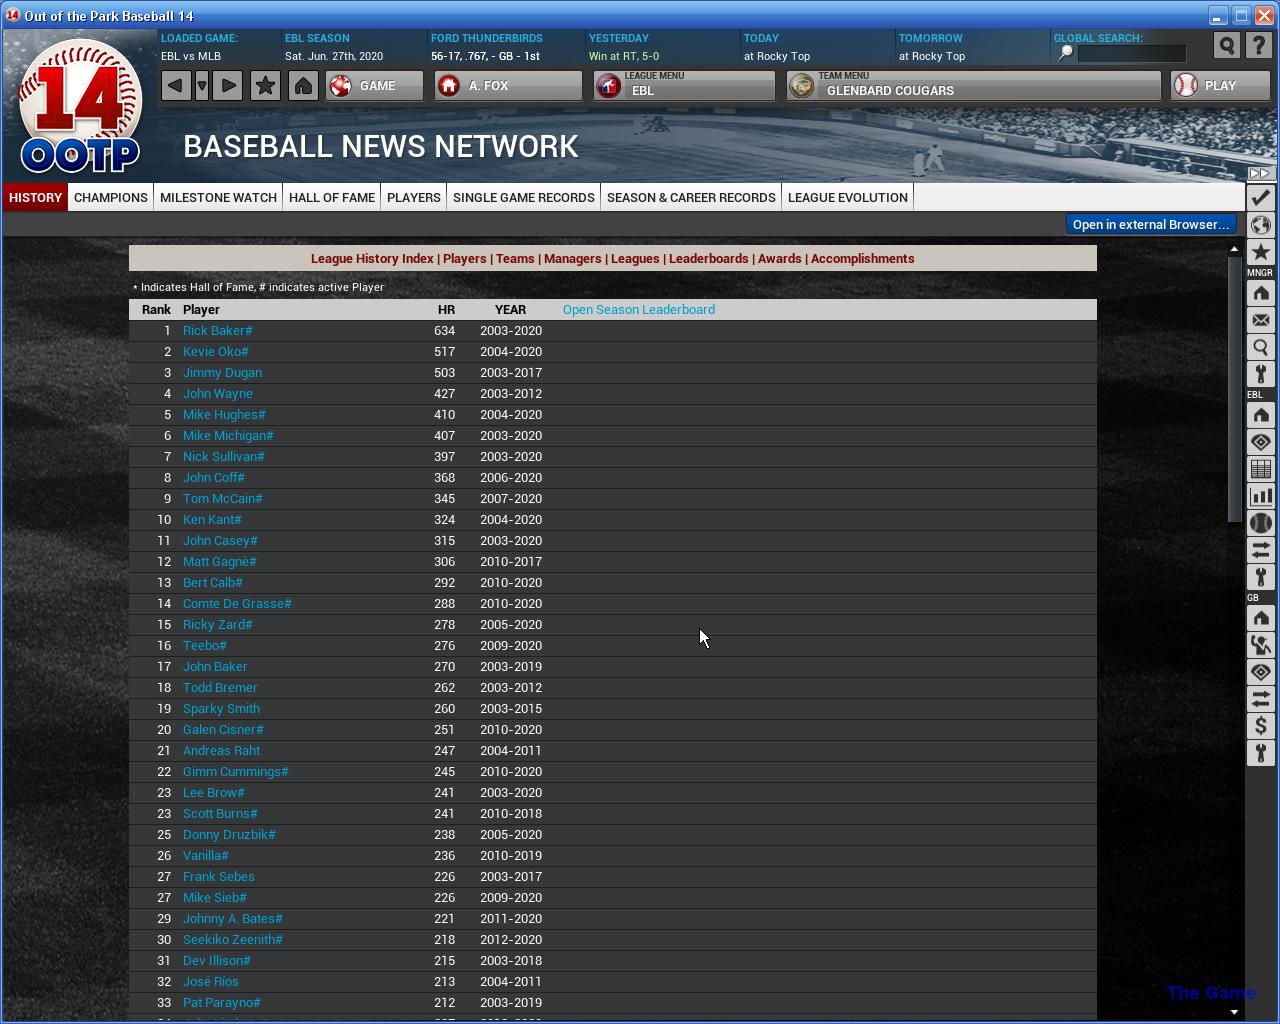Click Open in external Browser button
Image resolution: width=1280 pixels, height=1024 pixels.
pos(1151,224)
